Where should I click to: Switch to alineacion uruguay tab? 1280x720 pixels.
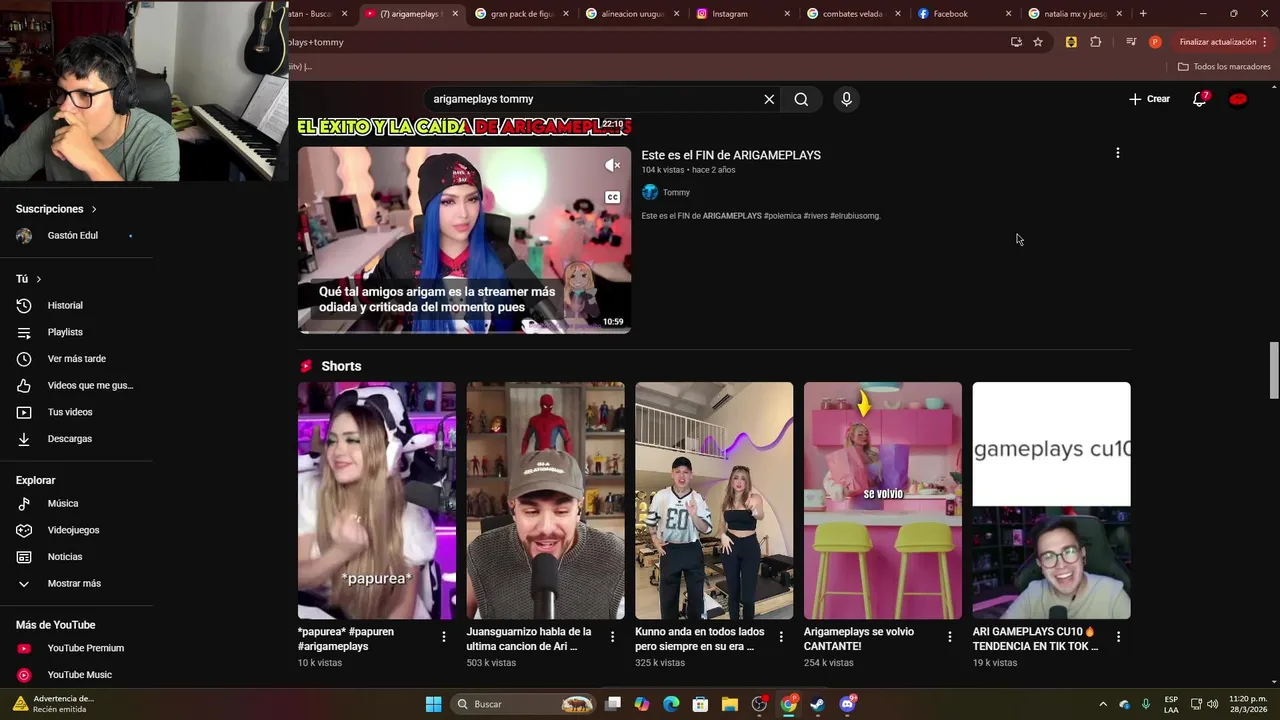[632, 14]
